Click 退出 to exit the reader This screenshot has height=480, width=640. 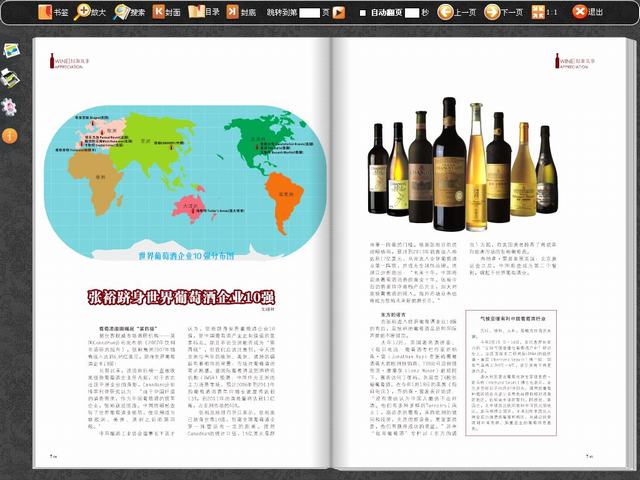587,12
